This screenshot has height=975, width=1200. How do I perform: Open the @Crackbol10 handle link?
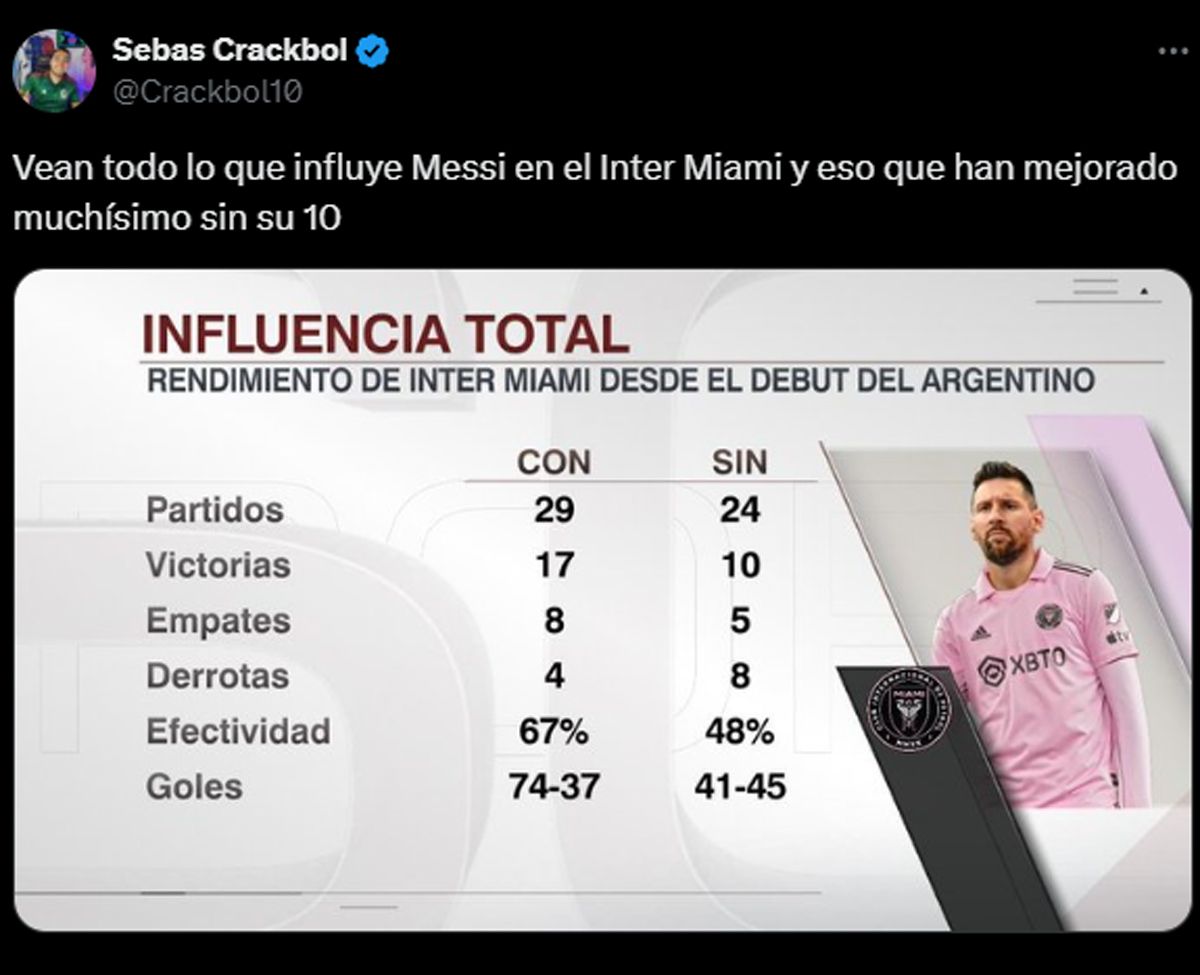[x=207, y=91]
